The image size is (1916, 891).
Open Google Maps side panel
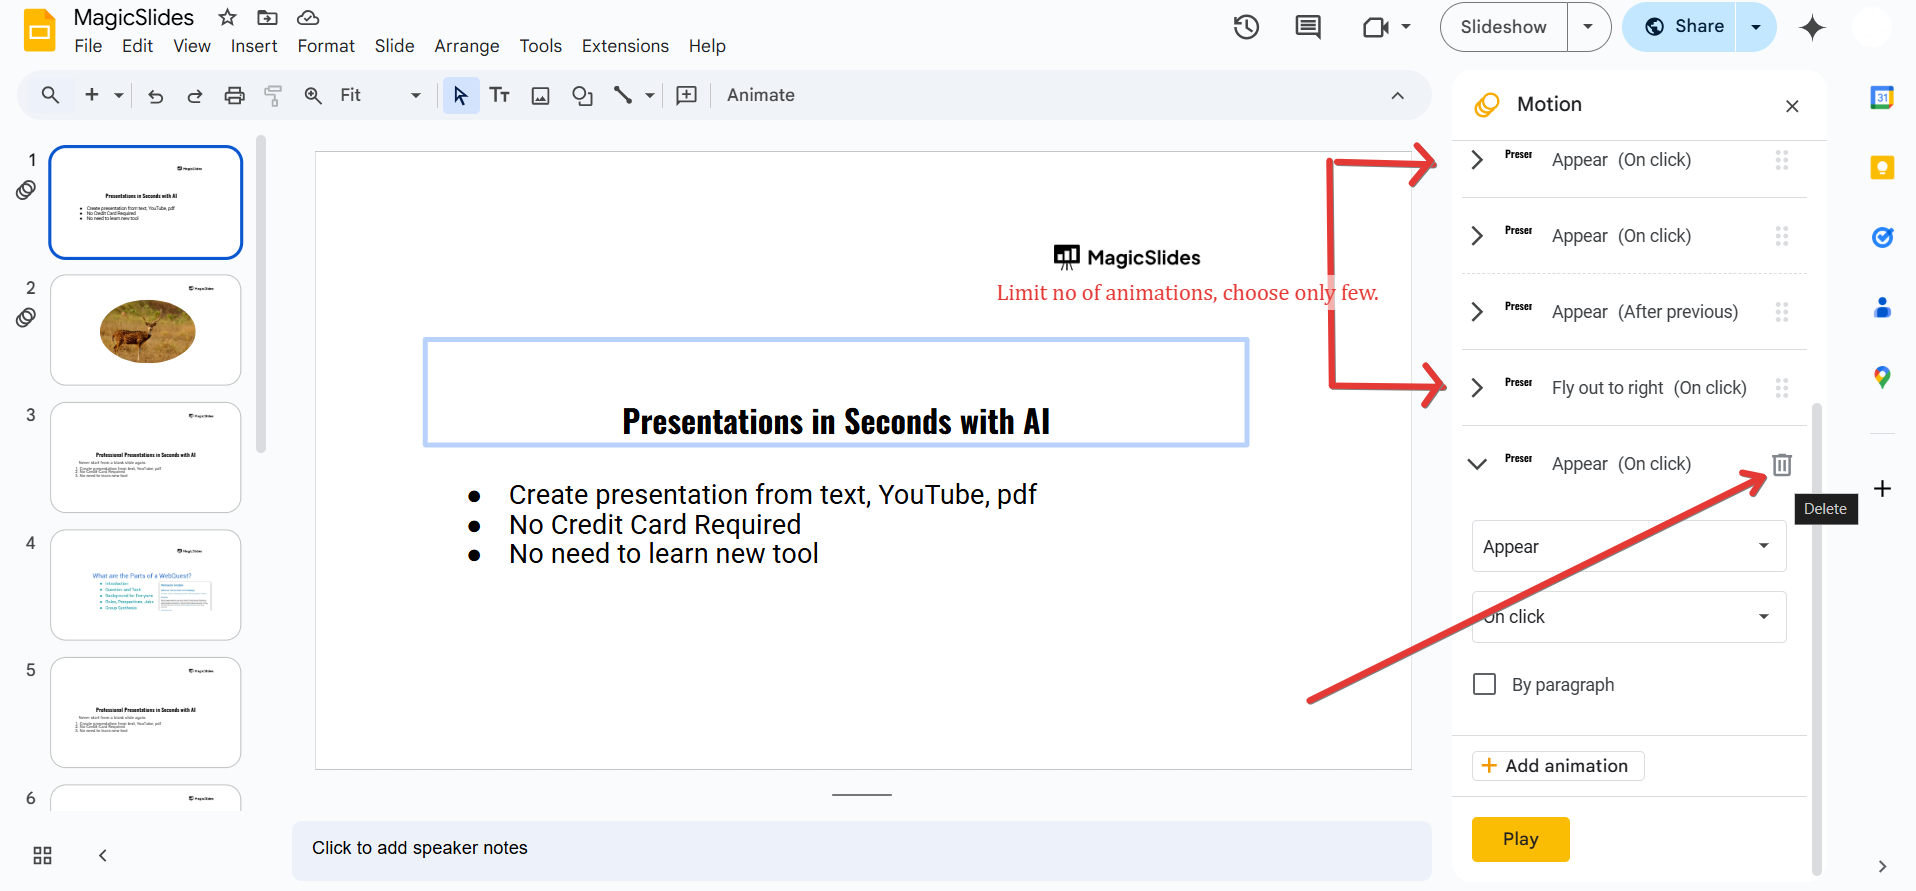point(1882,377)
